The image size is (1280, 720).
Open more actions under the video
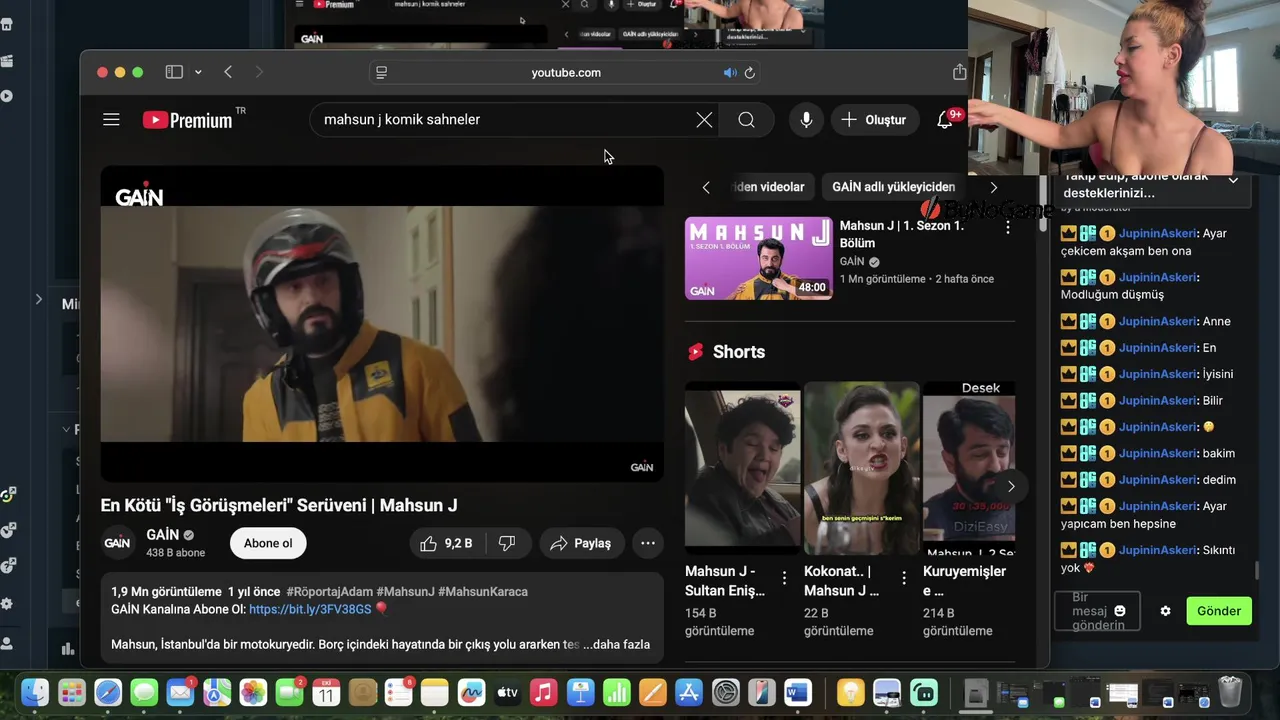[x=648, y=543]
